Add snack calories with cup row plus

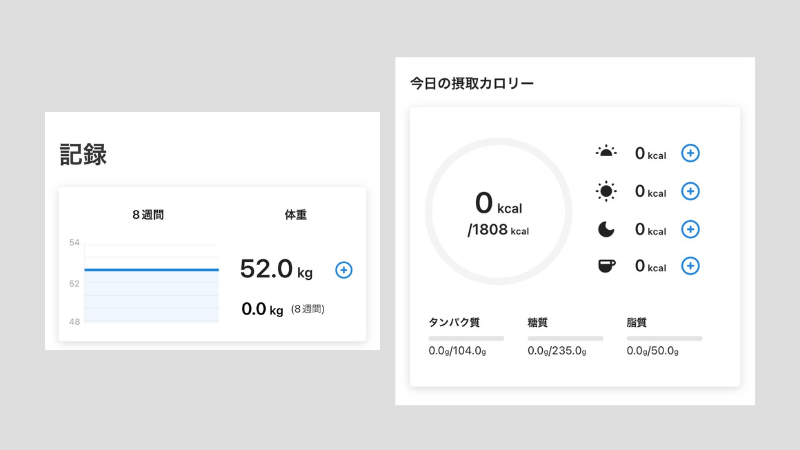click(x=690, y=266)
